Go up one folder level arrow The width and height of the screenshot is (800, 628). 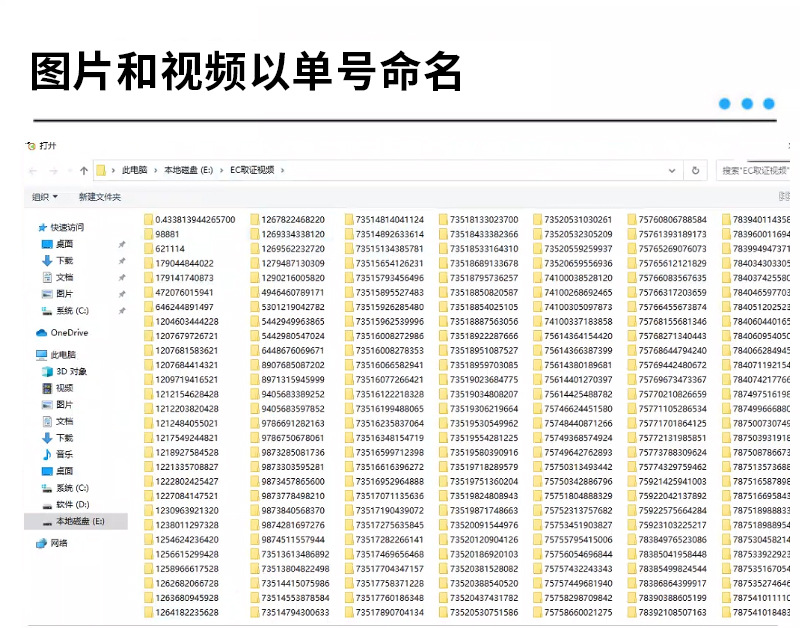point(84,171)
